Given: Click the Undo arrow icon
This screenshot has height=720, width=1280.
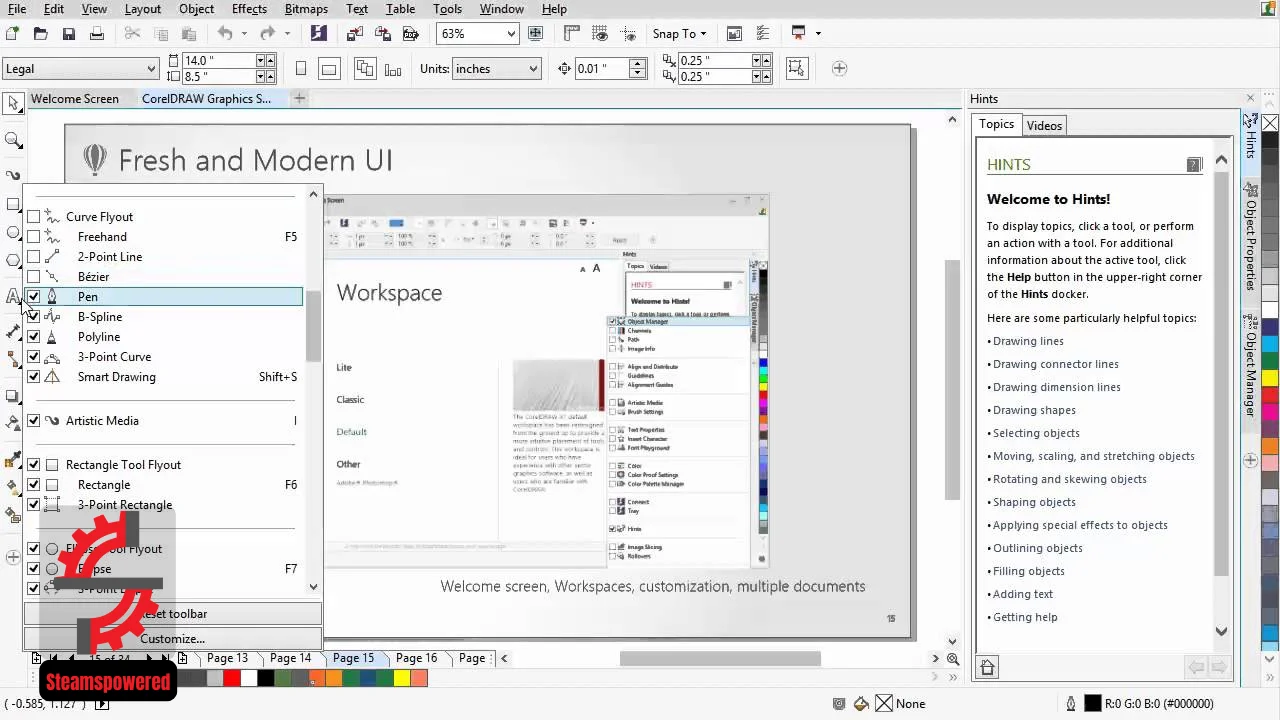Looking at the screenshot, I should coord(225,33).
